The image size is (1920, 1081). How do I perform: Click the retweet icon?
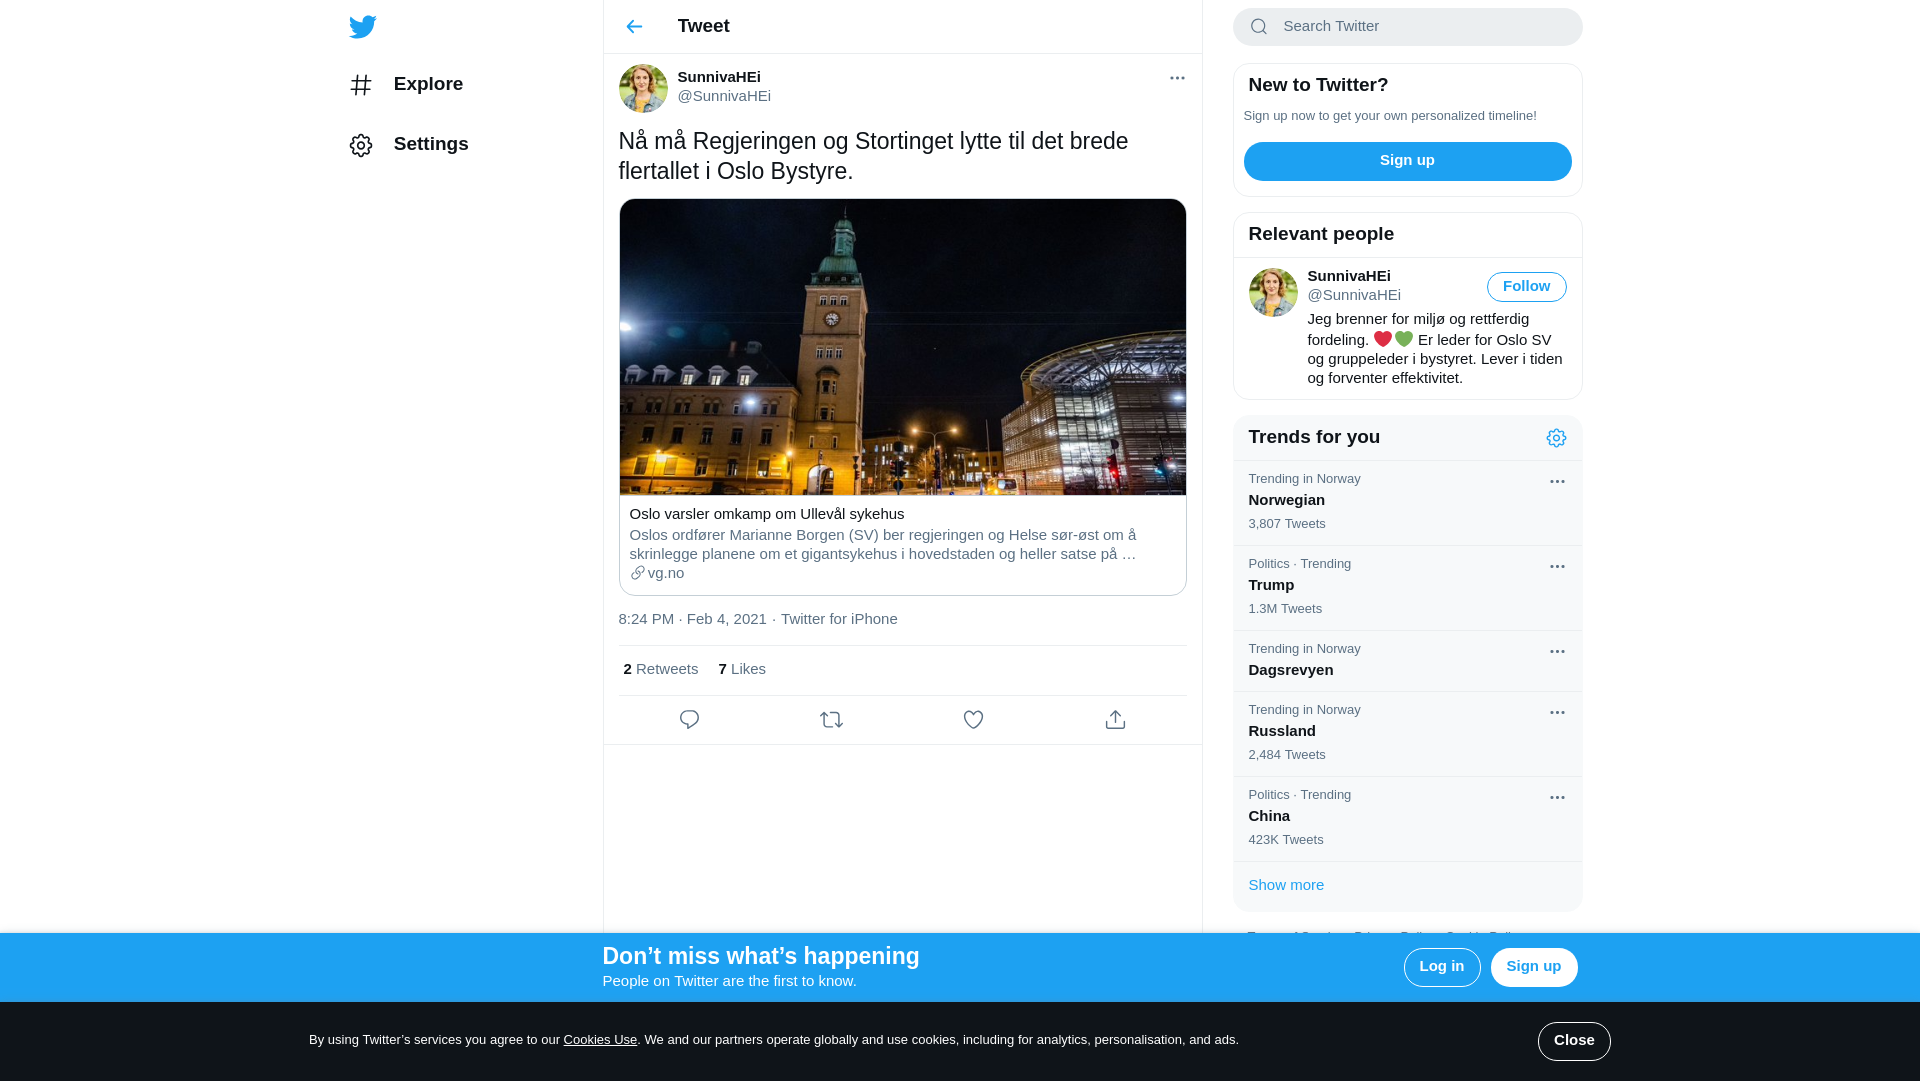coord(831,720)
